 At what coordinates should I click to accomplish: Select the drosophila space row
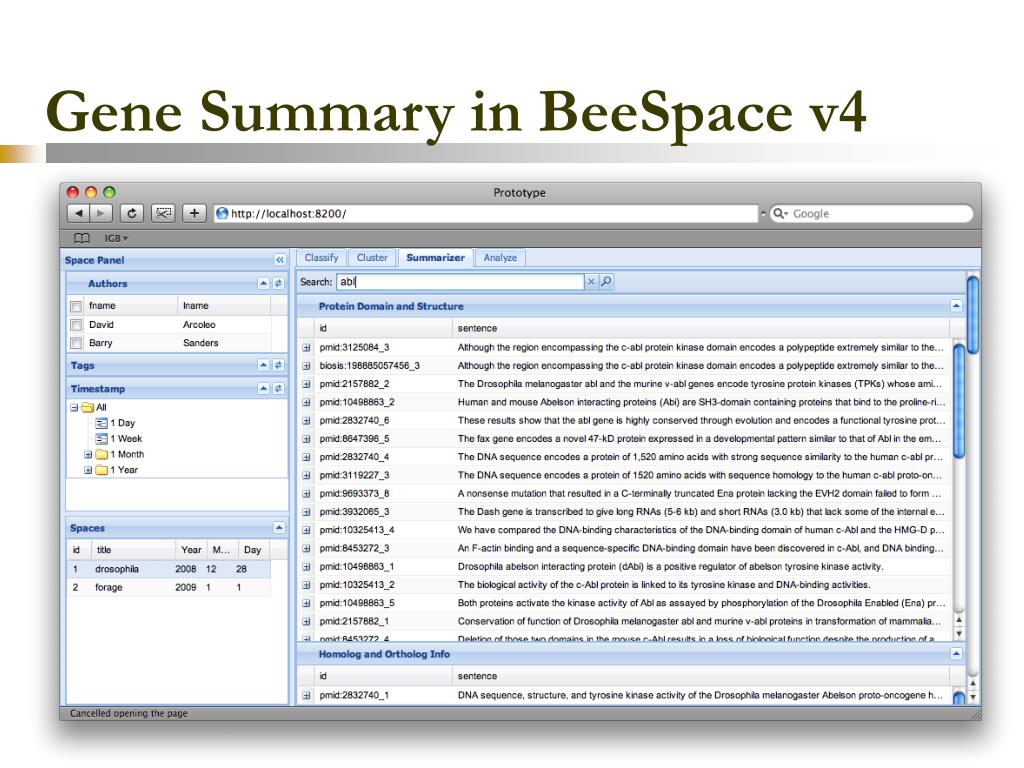(x=168, y=569)
